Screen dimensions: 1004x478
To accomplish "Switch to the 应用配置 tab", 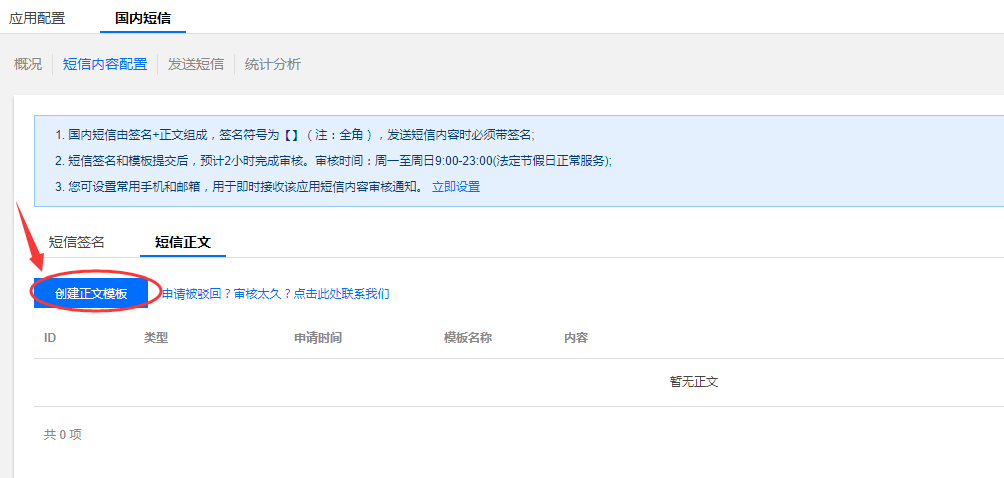I will tap(37, 18).
